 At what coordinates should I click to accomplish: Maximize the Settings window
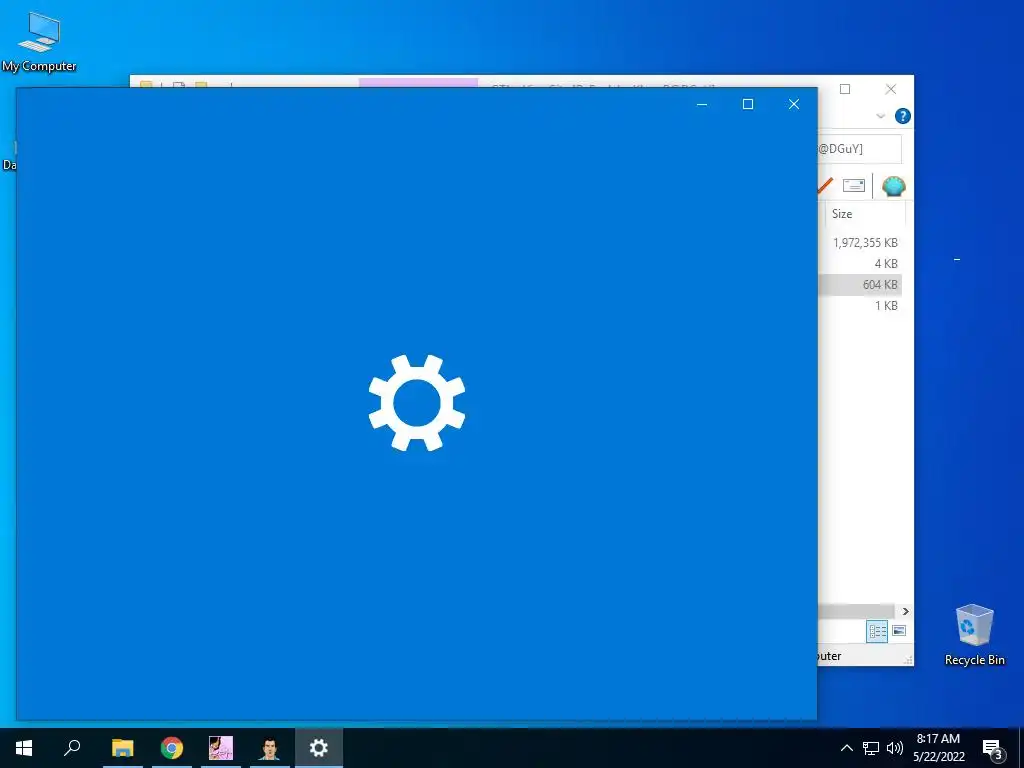[x=748, y=104]
